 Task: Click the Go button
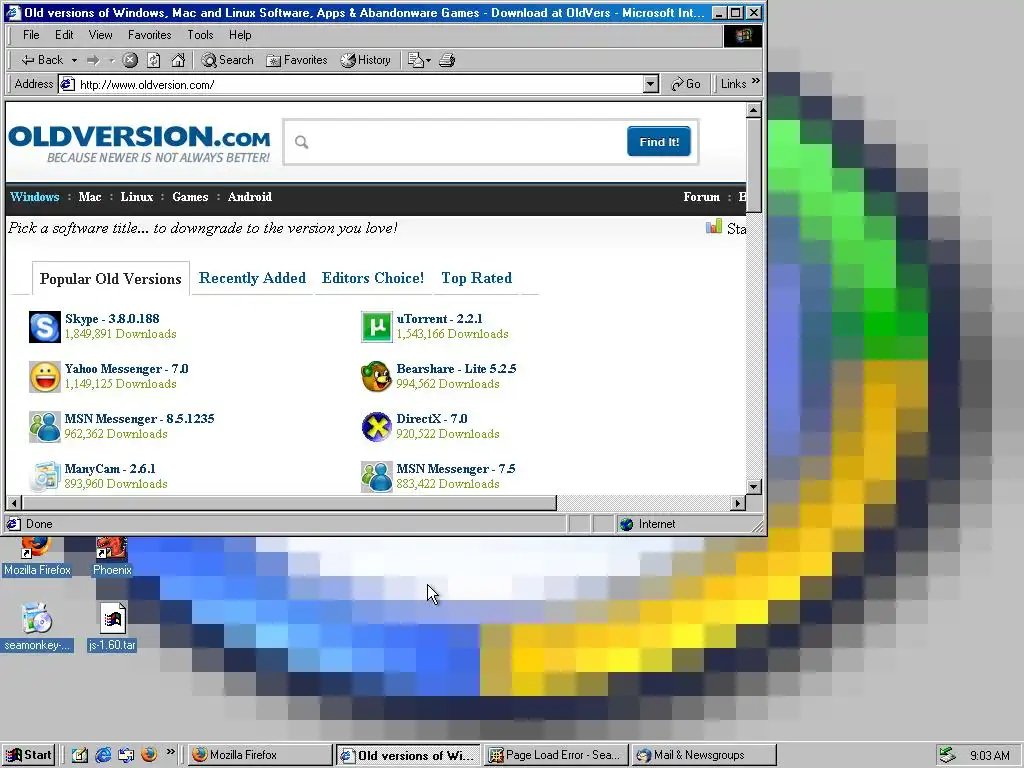(686, 84)
